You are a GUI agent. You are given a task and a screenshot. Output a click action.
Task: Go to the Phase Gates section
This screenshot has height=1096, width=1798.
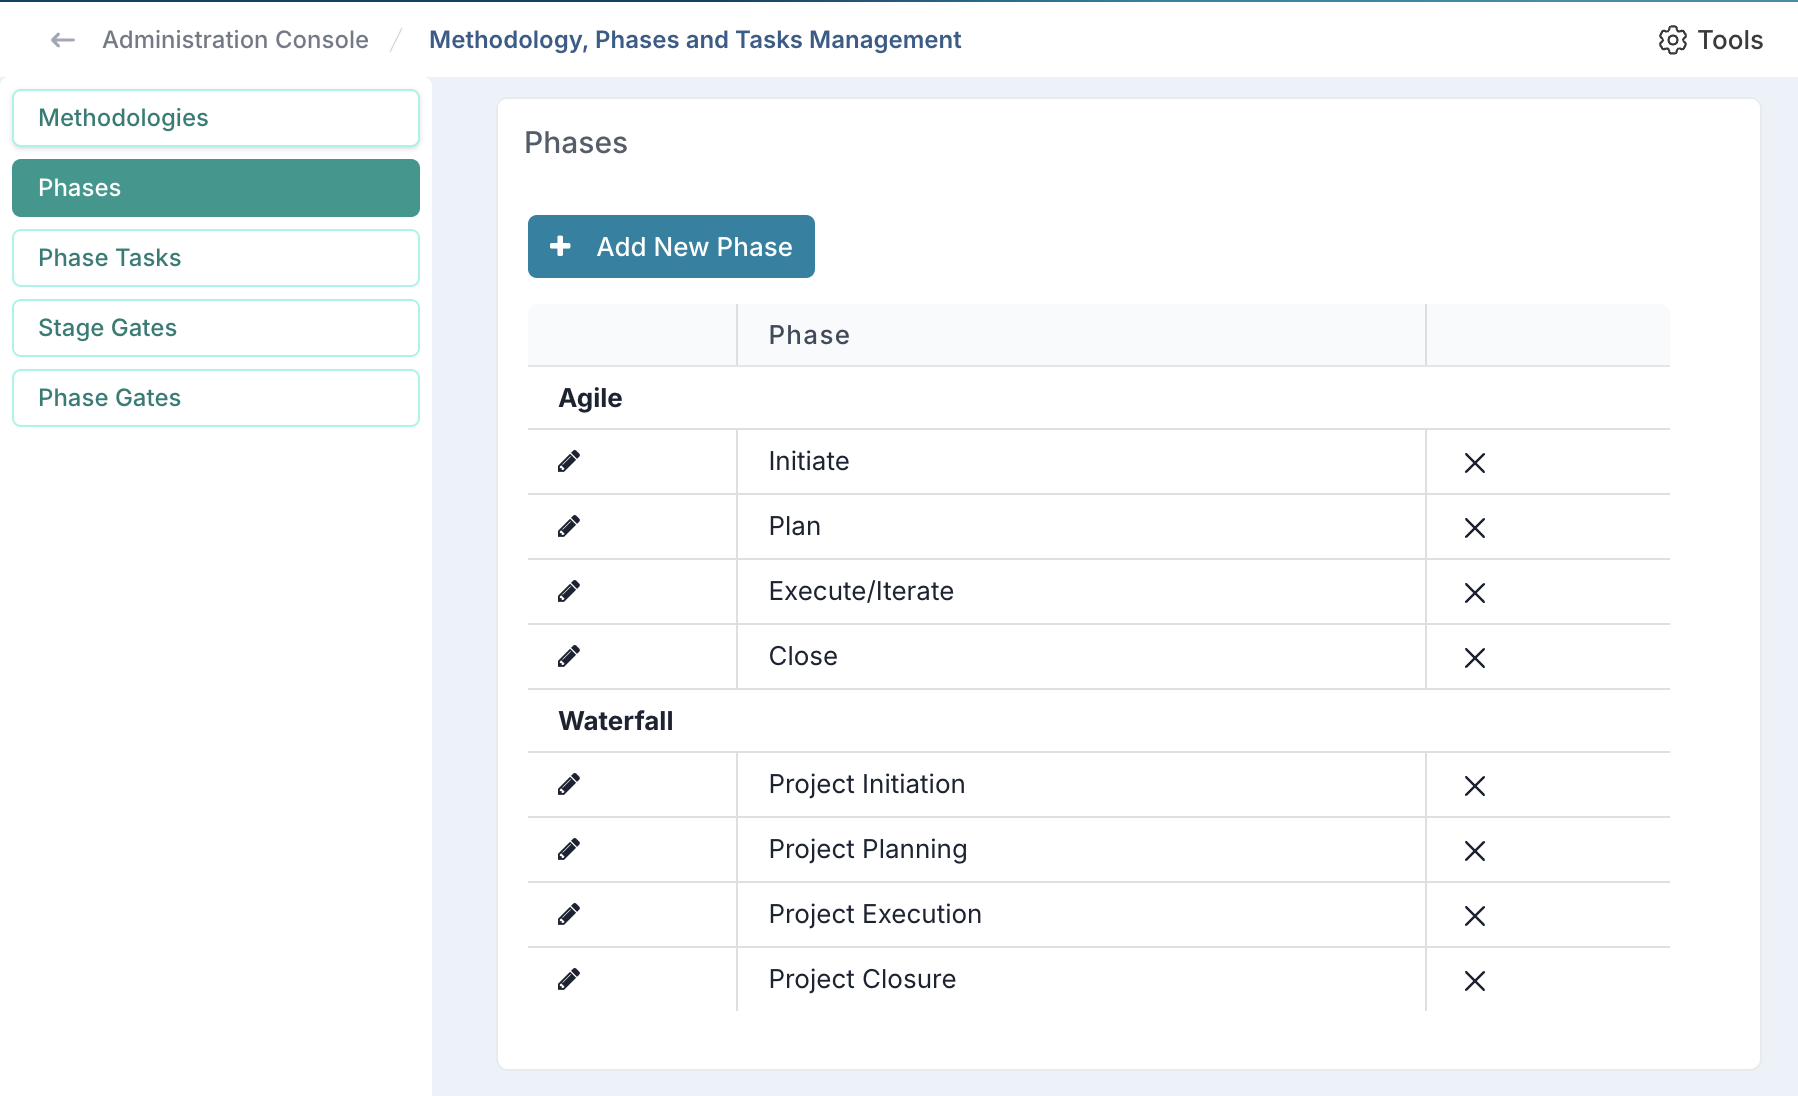(x=216, y=398)
